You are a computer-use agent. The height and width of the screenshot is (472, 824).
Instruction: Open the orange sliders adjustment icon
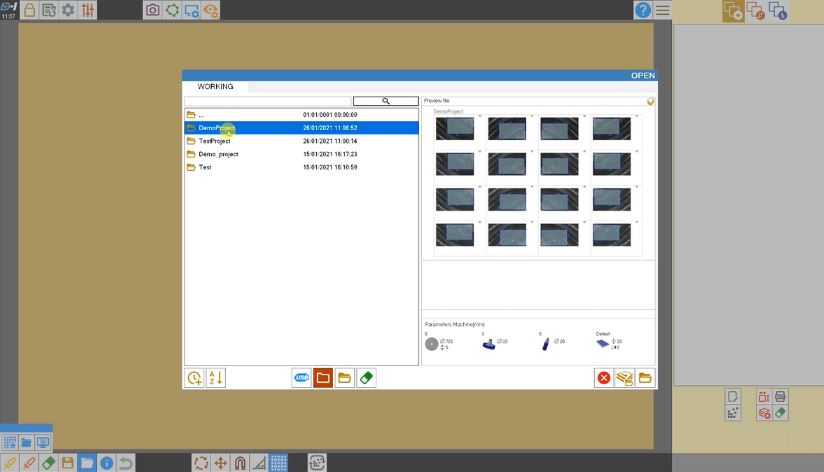tap(88, 10)
